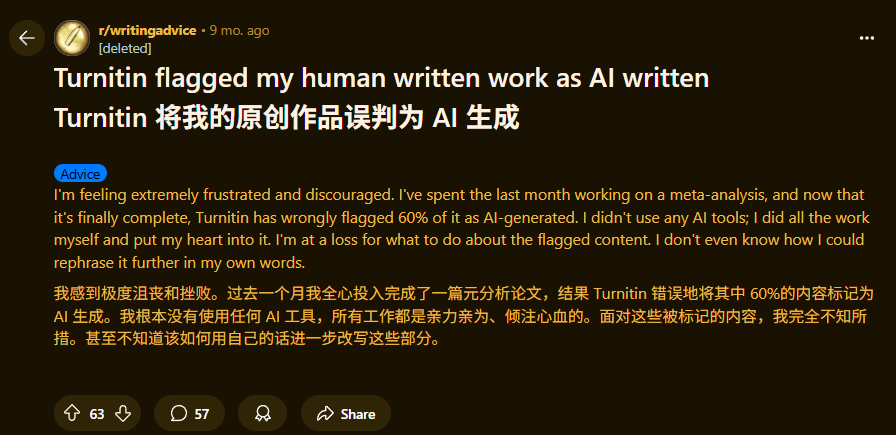Open the three-dot post options menu
The height and width of the screenshot is (435, 896).
[x=867, y=38]
